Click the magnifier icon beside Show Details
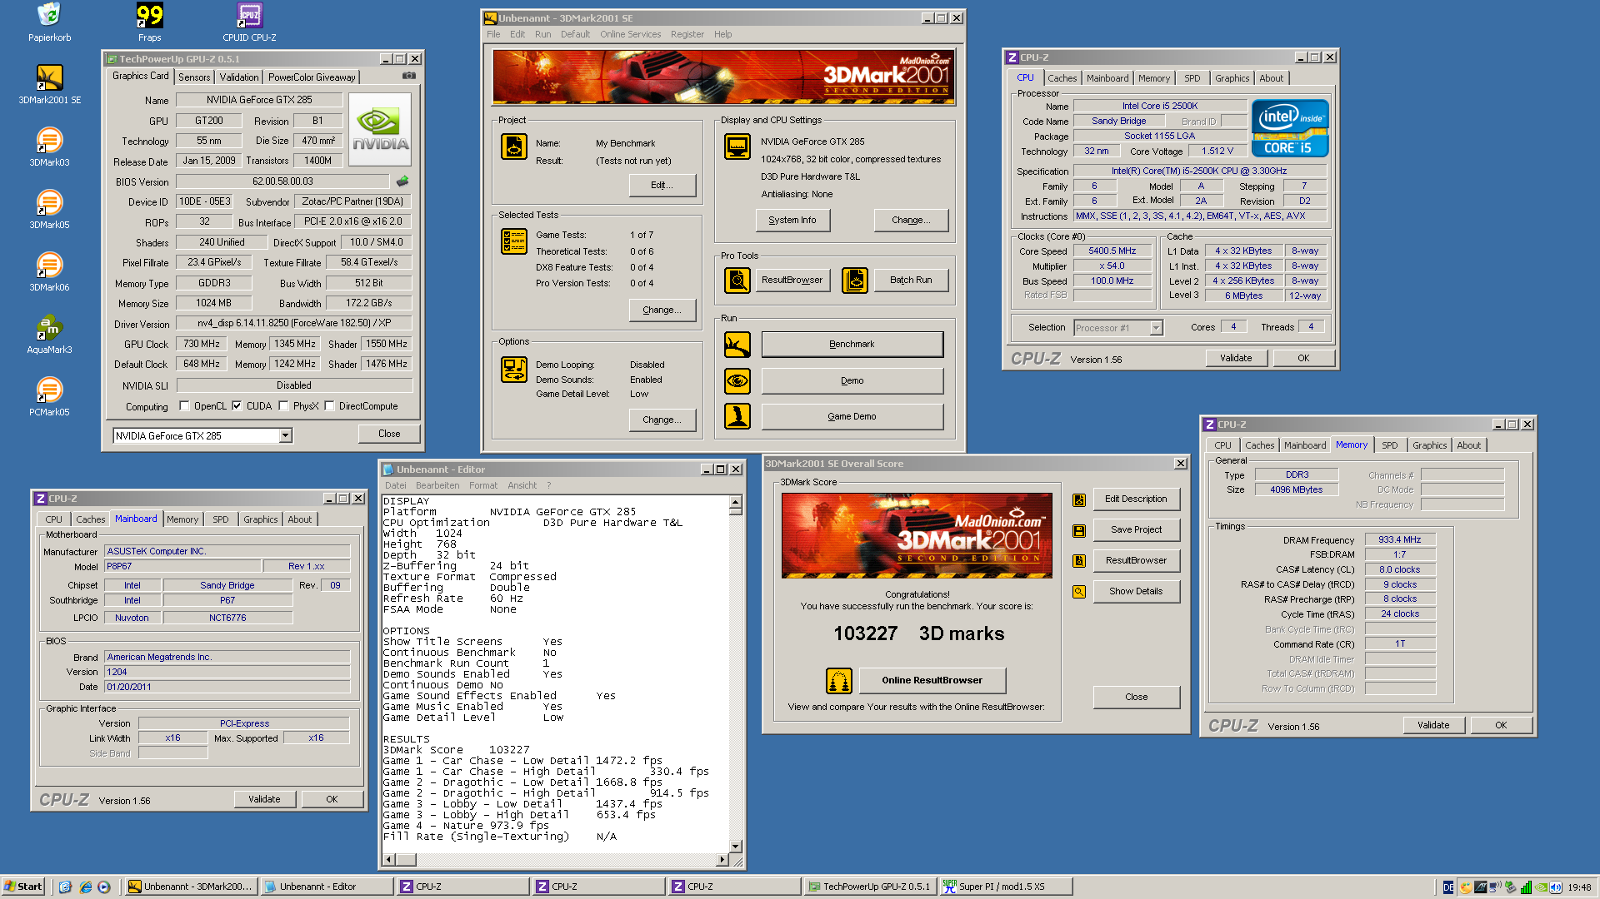This screenshot has height=899, width=1600. coord(1079,592)
